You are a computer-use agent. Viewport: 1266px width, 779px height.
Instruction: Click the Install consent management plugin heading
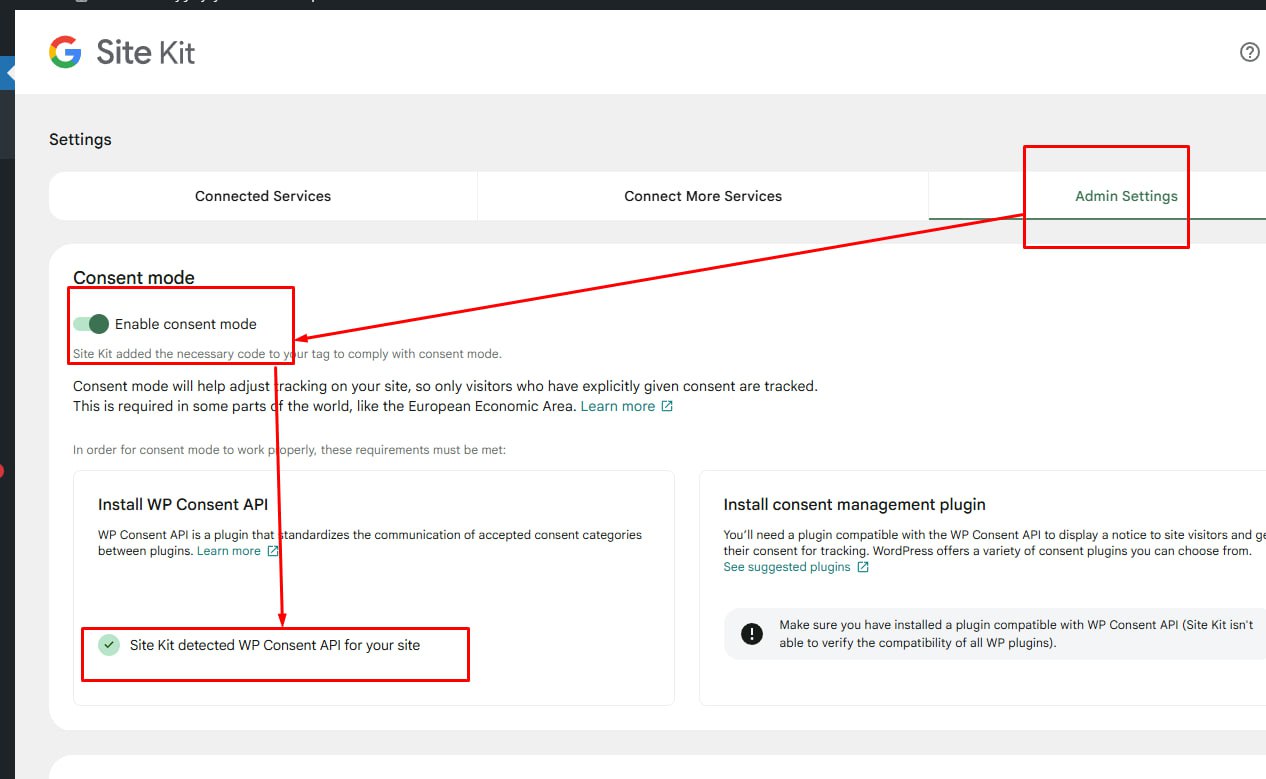pyautogui.click(x=855, y=504)
